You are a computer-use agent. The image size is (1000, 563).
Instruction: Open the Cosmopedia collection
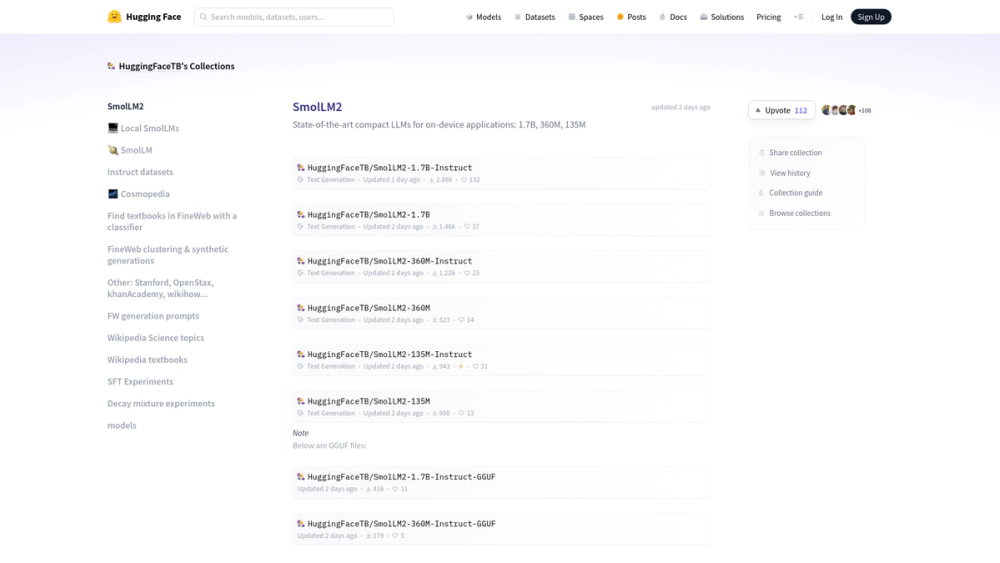click(145, 194)
